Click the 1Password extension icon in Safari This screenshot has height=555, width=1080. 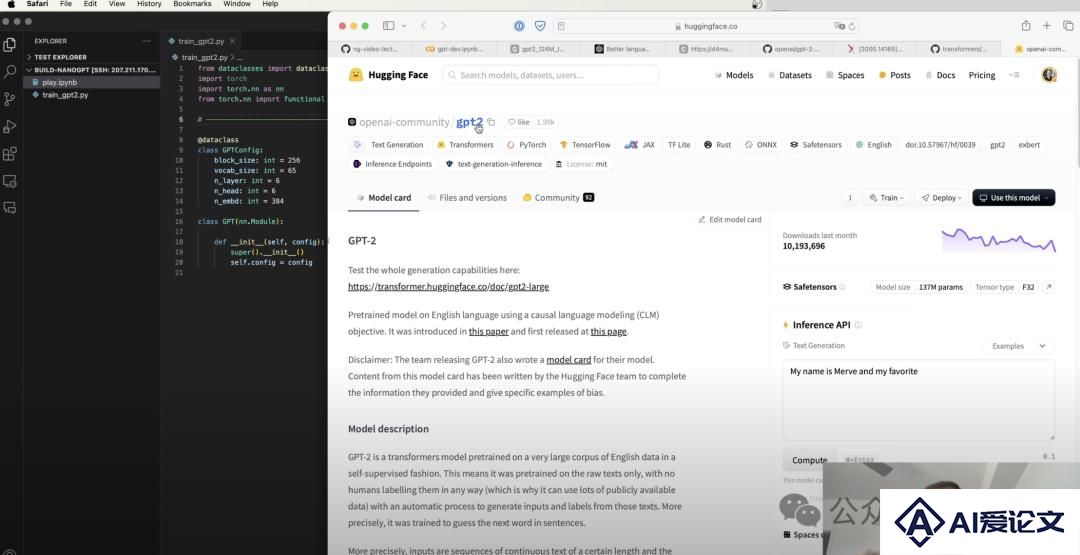[x=519, y=25]
